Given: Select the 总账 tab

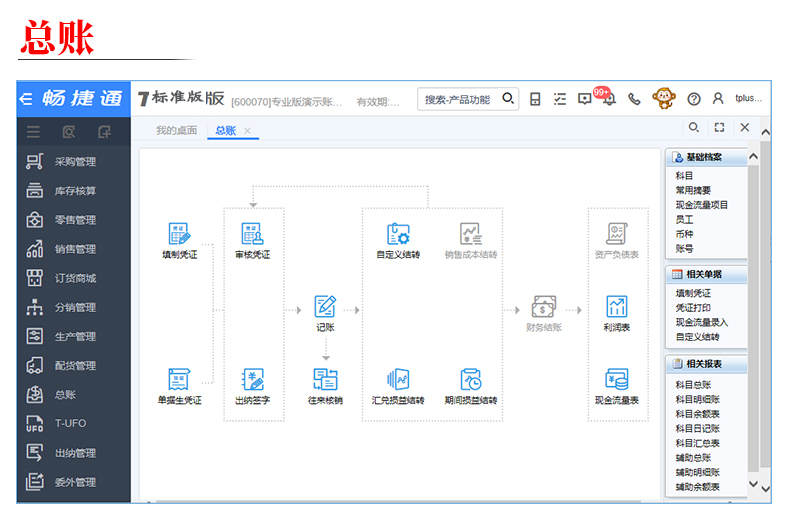Looking at the screenshot, I should (226, 130).
